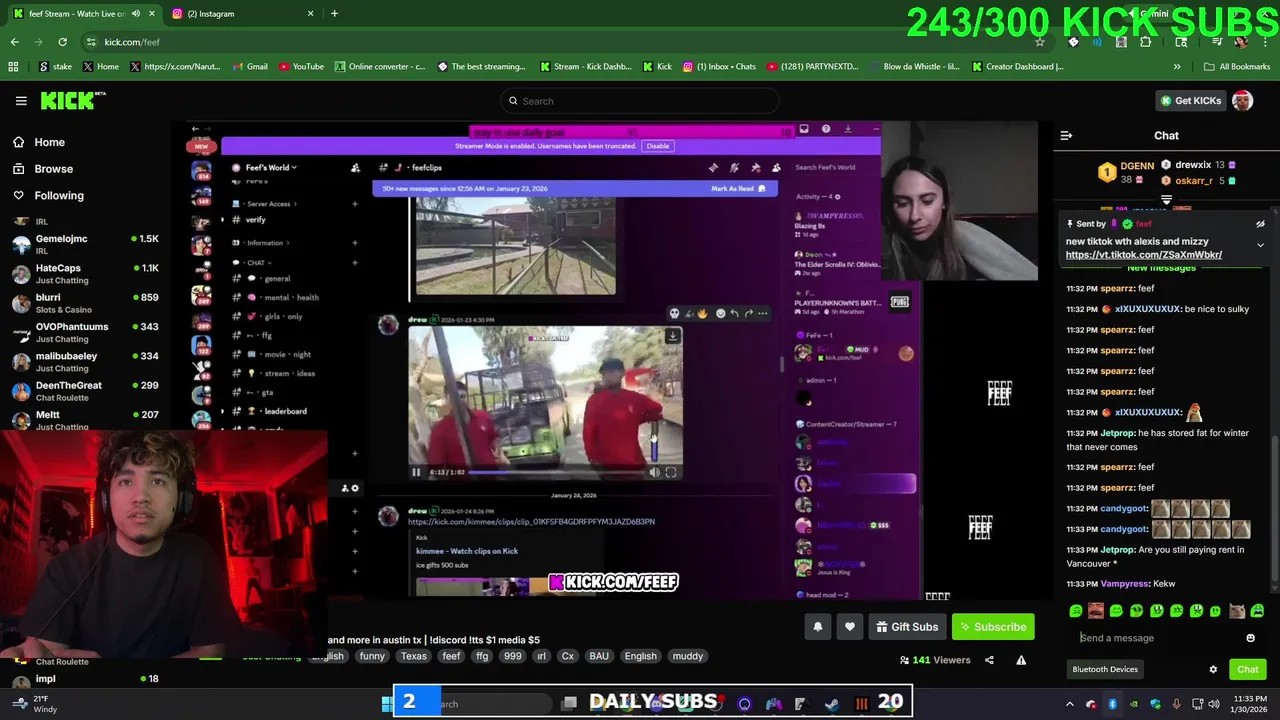Viewport: 1280px width, 720px height.
Task: Switch to the Instagram browser tab
Action: point(242,14)
